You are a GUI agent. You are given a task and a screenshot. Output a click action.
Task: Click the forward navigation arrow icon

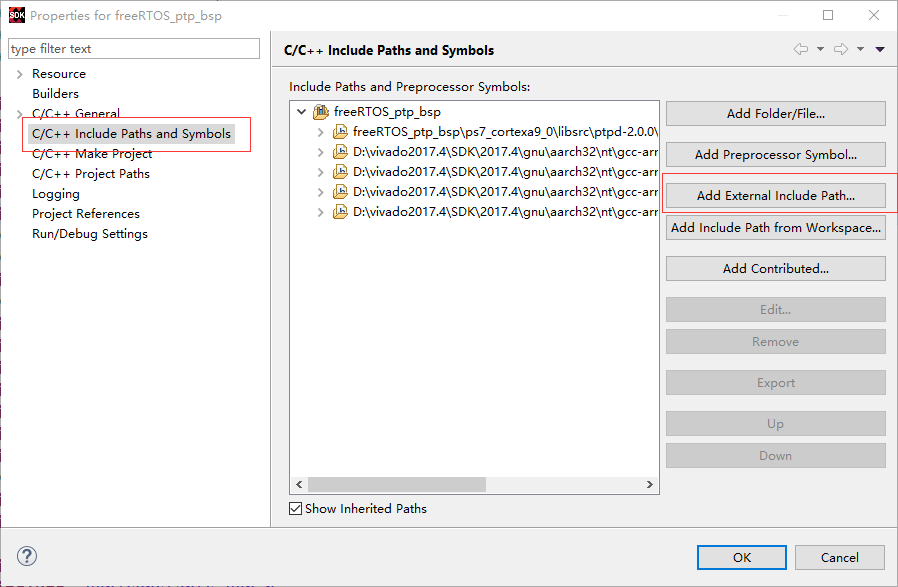click(841, 49)
